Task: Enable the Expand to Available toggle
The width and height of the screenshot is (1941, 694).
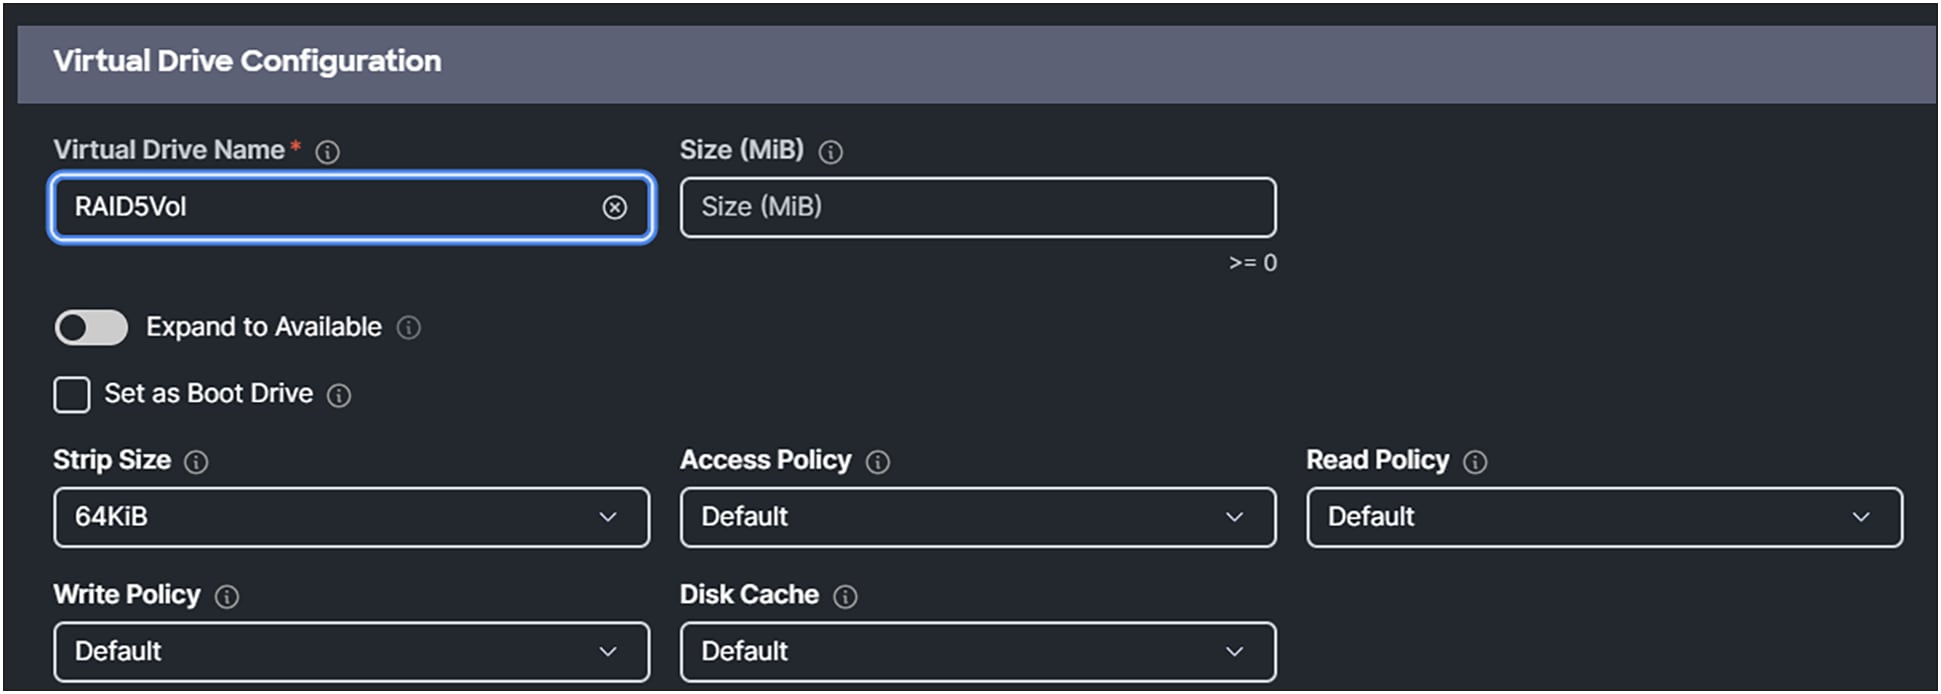Action: [x=91, y=328]
